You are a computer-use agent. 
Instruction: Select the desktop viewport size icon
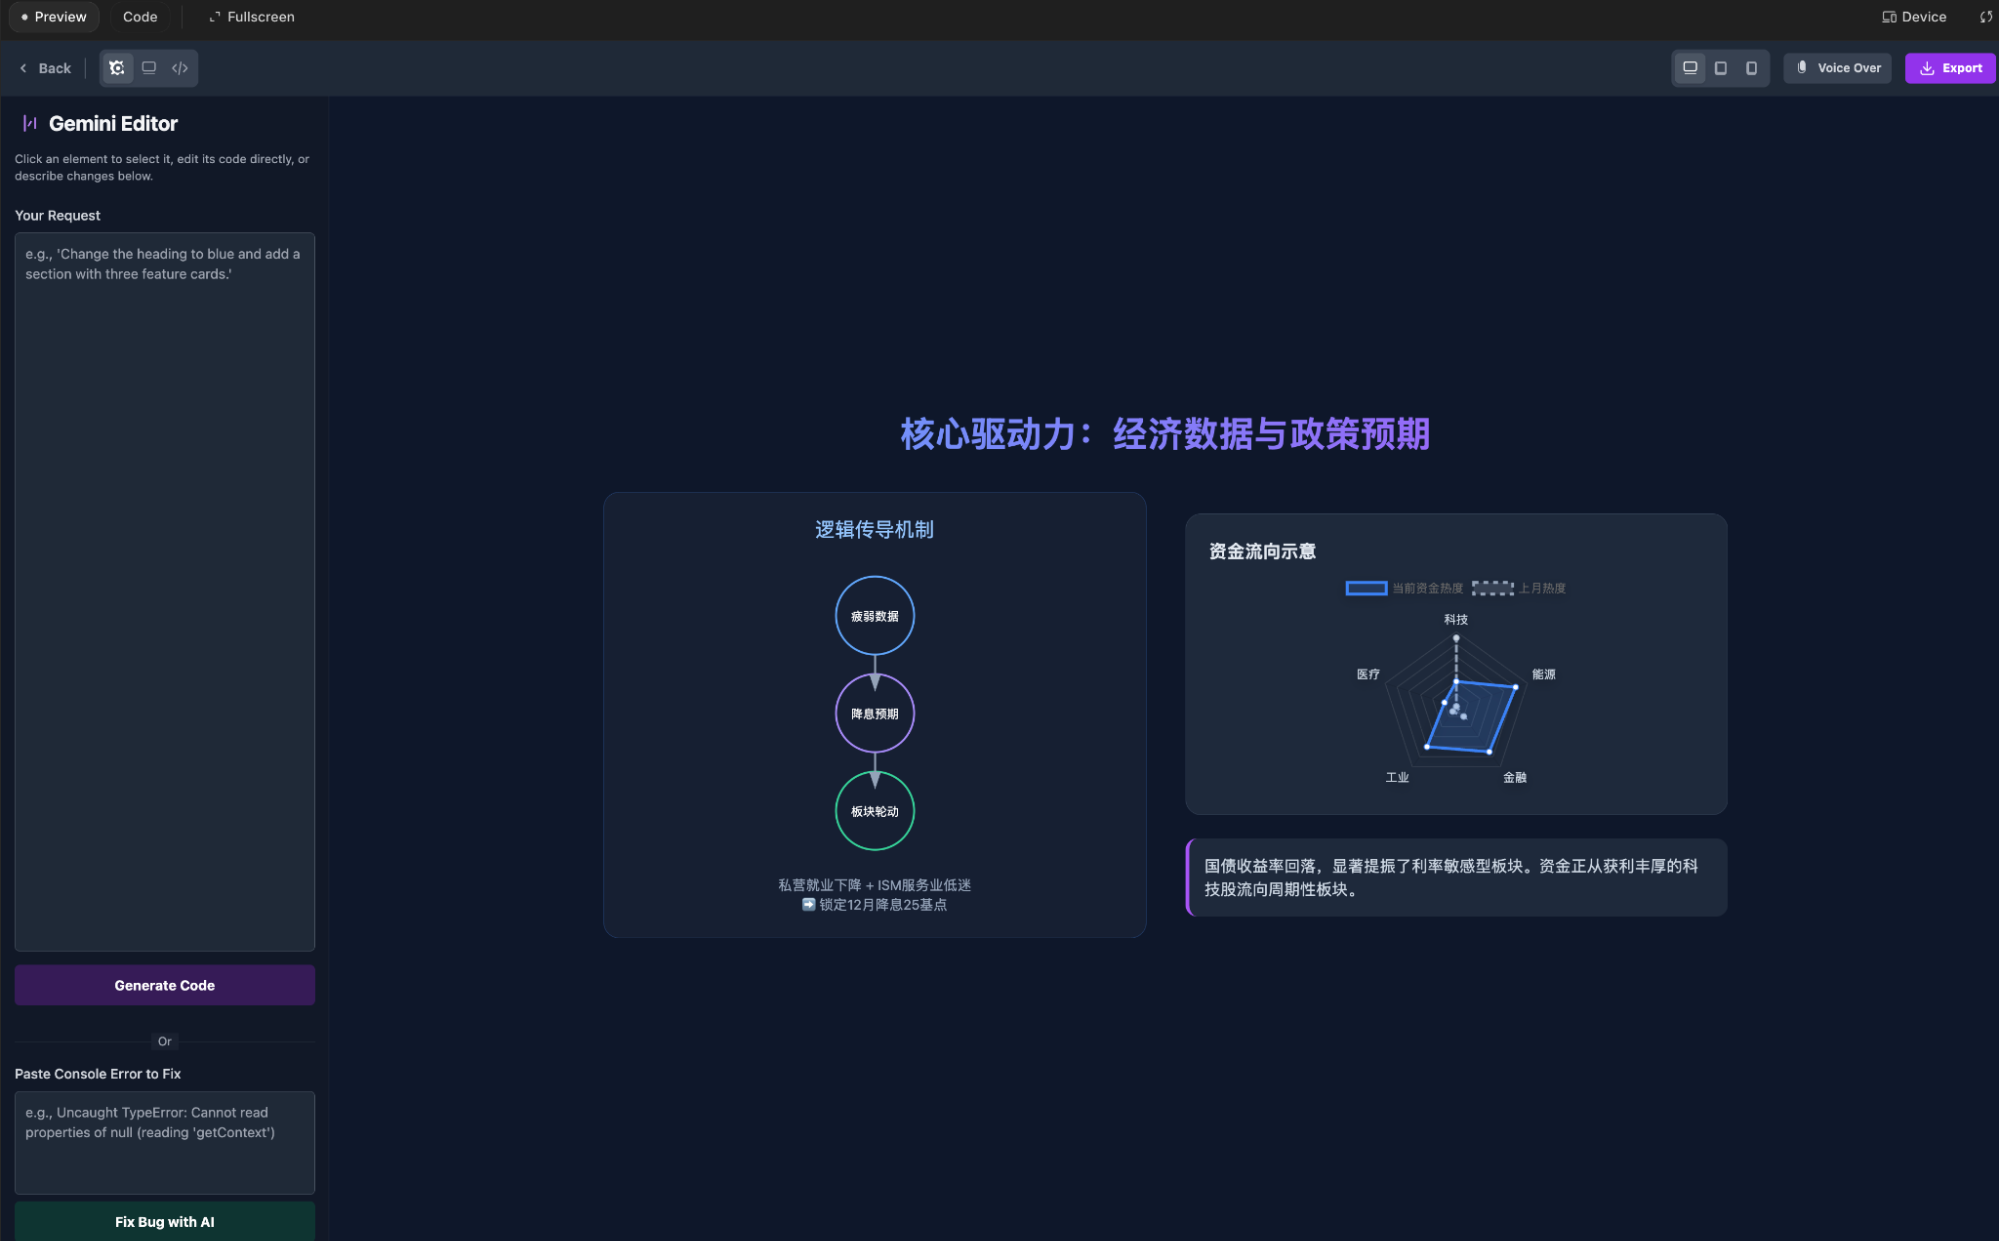point(1690,68)
